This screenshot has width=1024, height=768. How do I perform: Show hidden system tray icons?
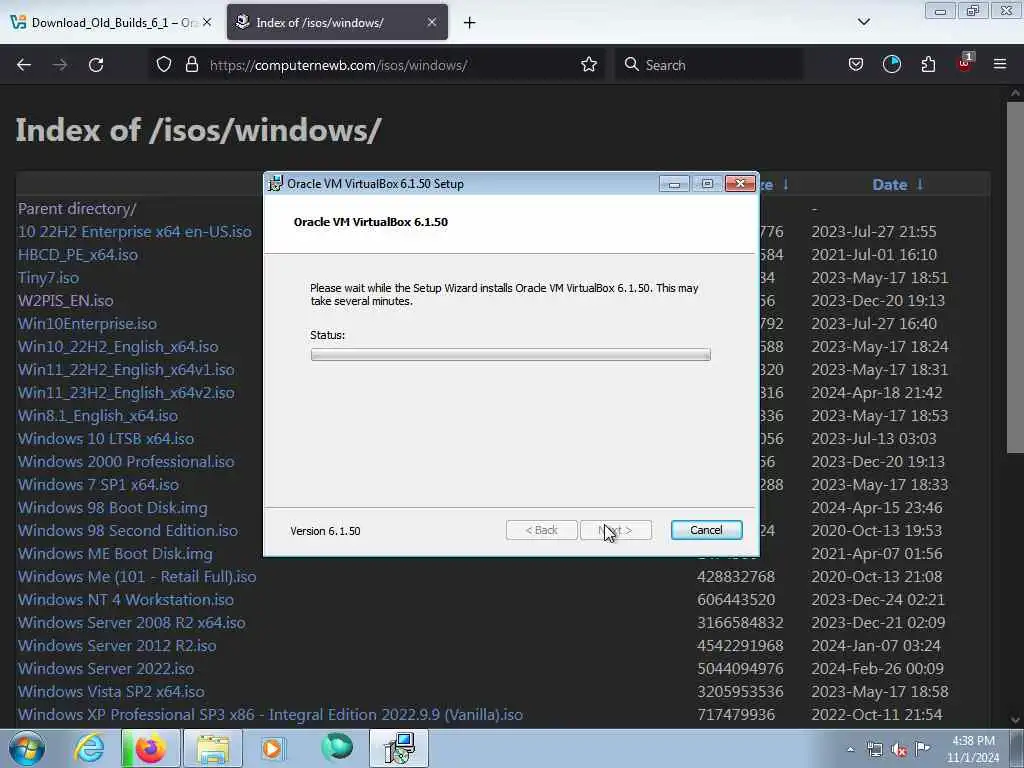pyautogui.click(x=850, y=750)
